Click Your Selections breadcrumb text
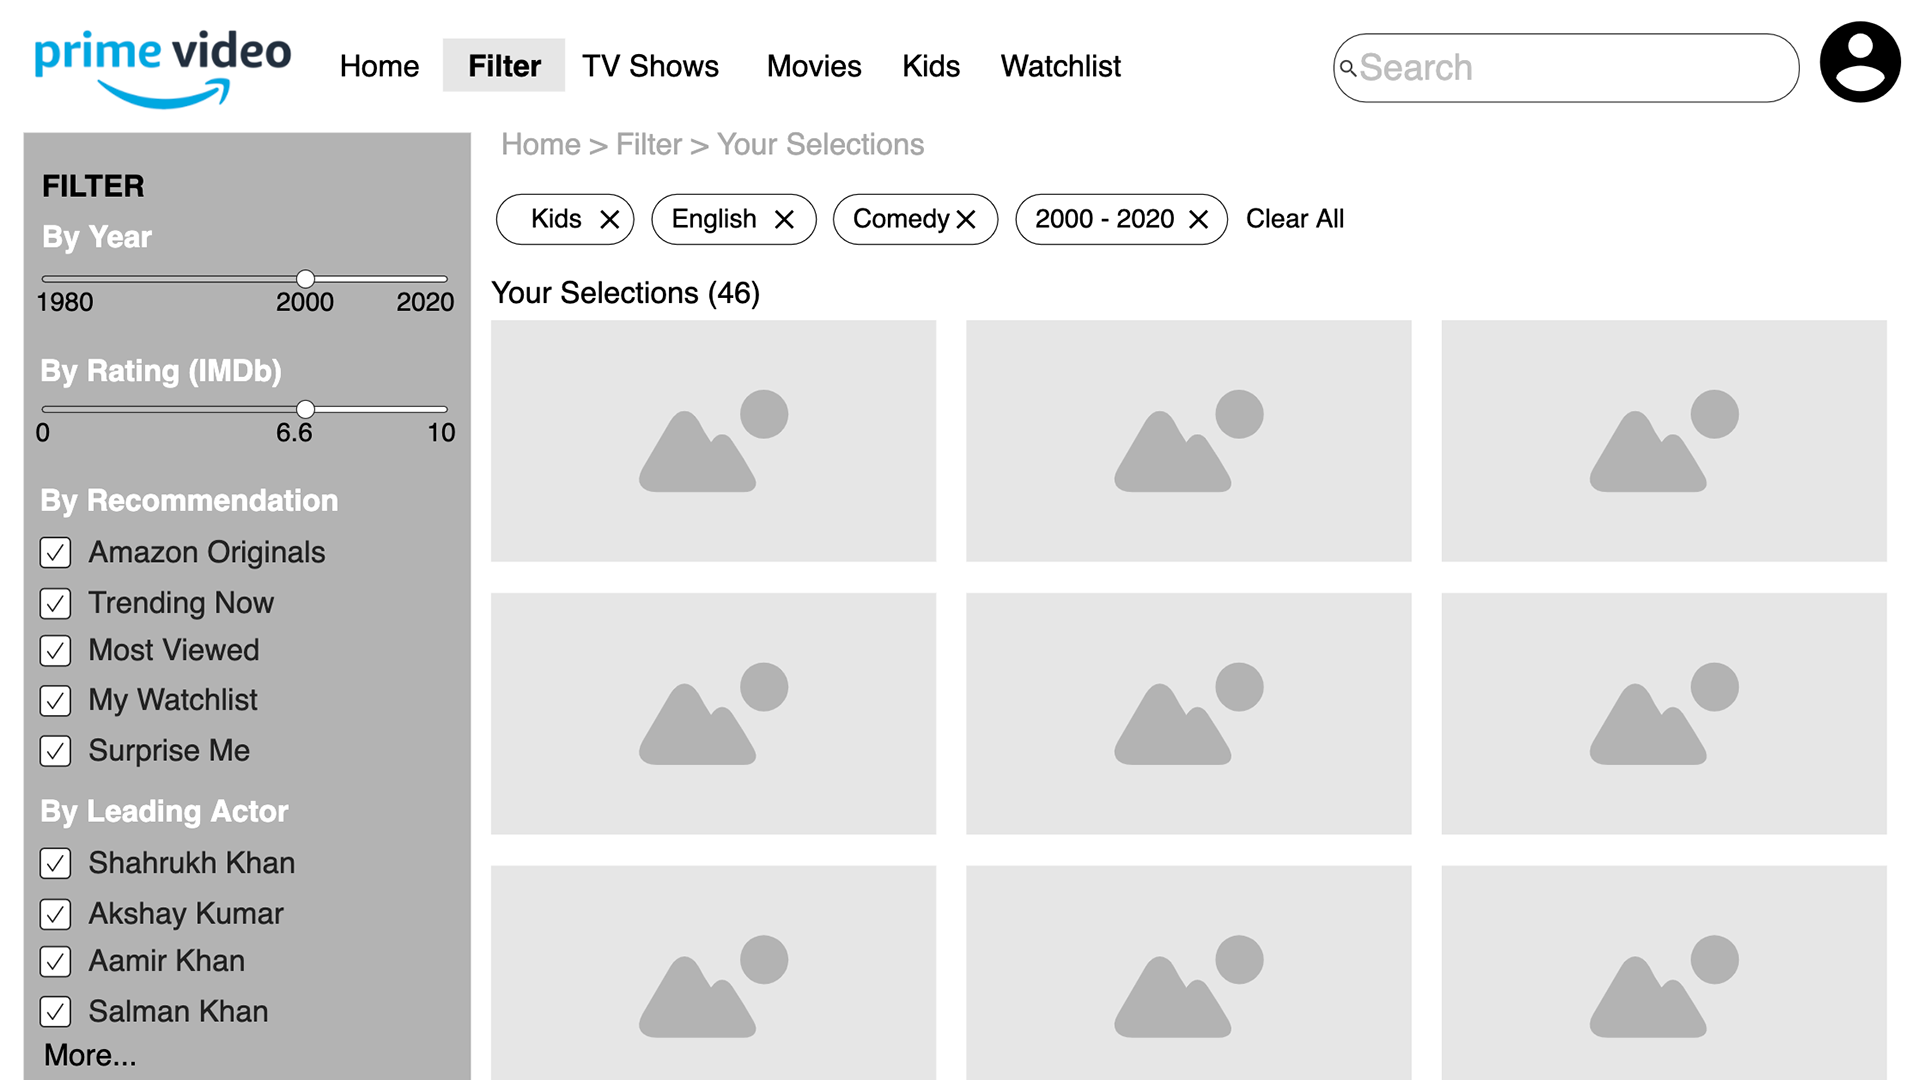 [x=820, y=144]
